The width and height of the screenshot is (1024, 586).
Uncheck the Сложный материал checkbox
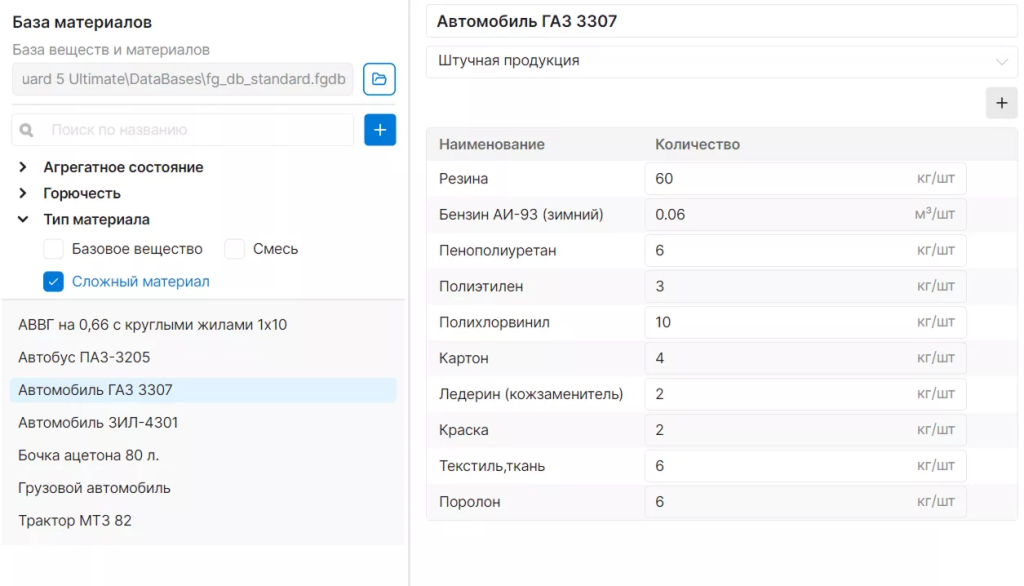click(x=54, y=282)
